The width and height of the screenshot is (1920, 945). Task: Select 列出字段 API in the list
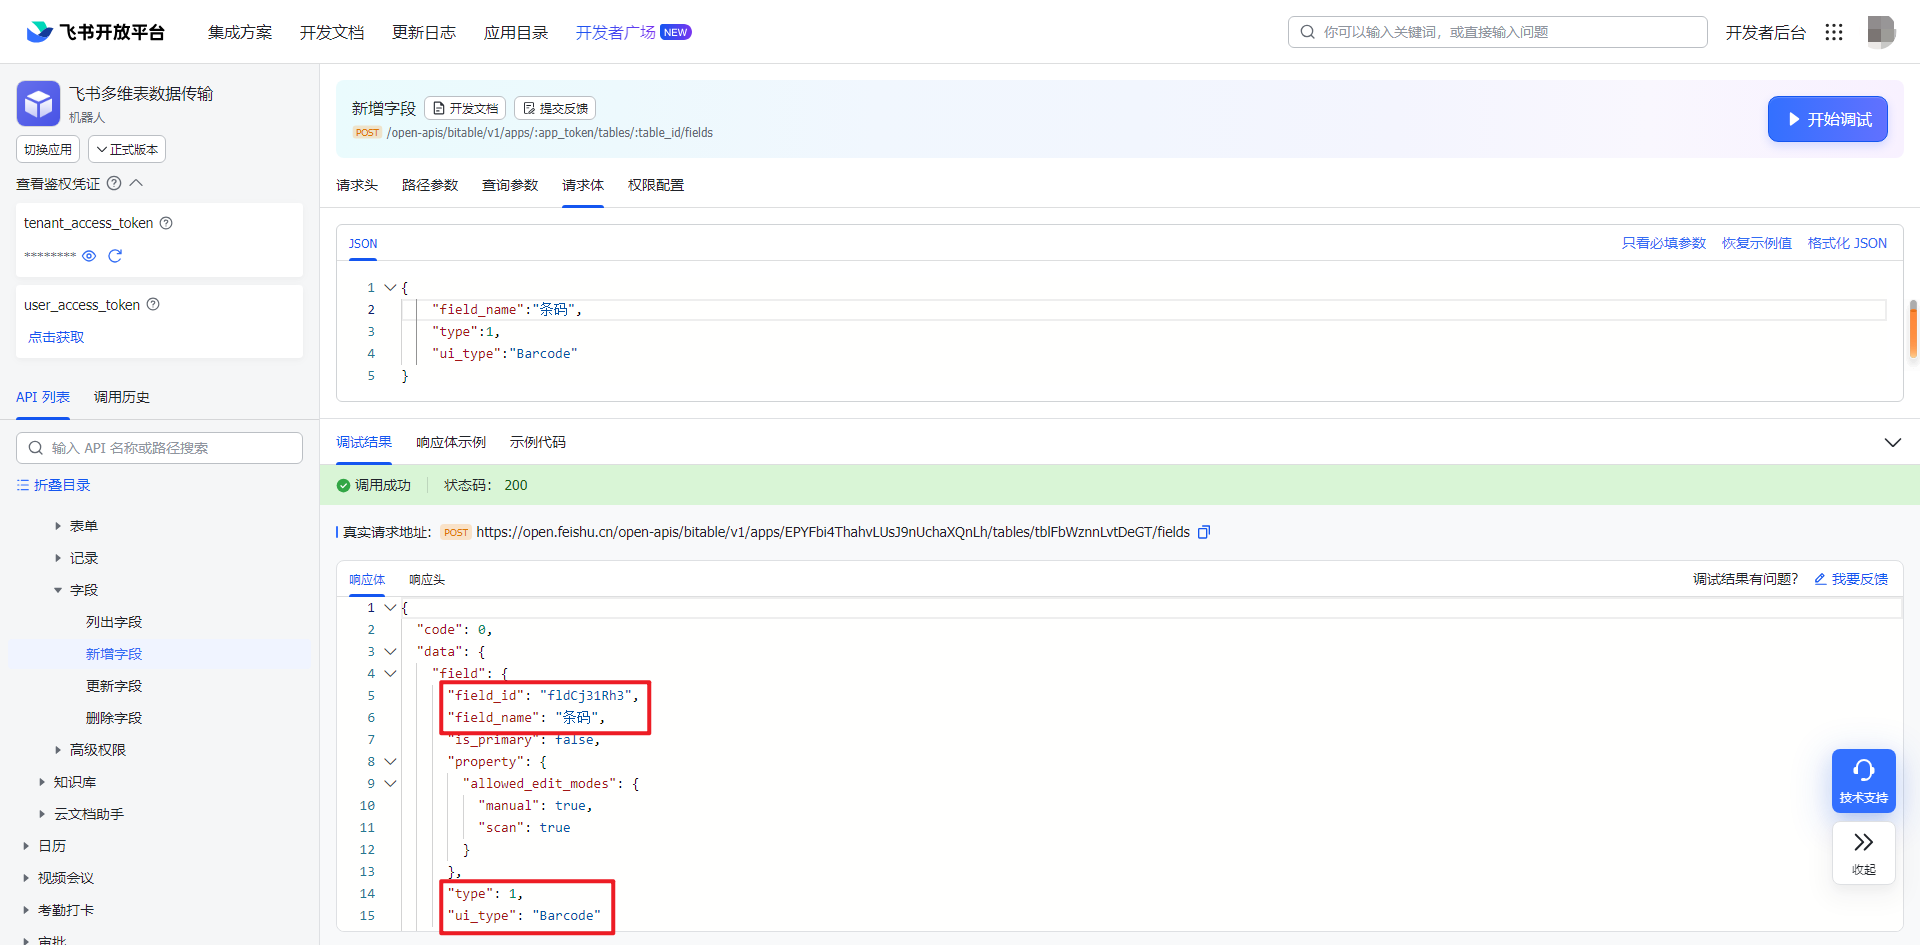tap(114, 622)
